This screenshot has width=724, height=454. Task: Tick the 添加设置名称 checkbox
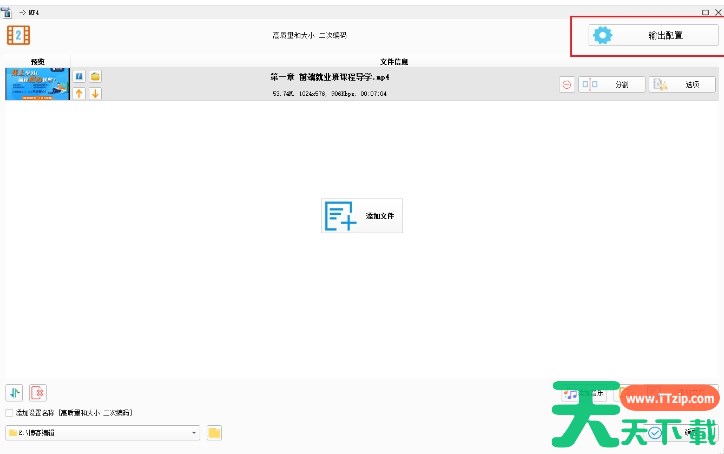[x=9, y=413]
